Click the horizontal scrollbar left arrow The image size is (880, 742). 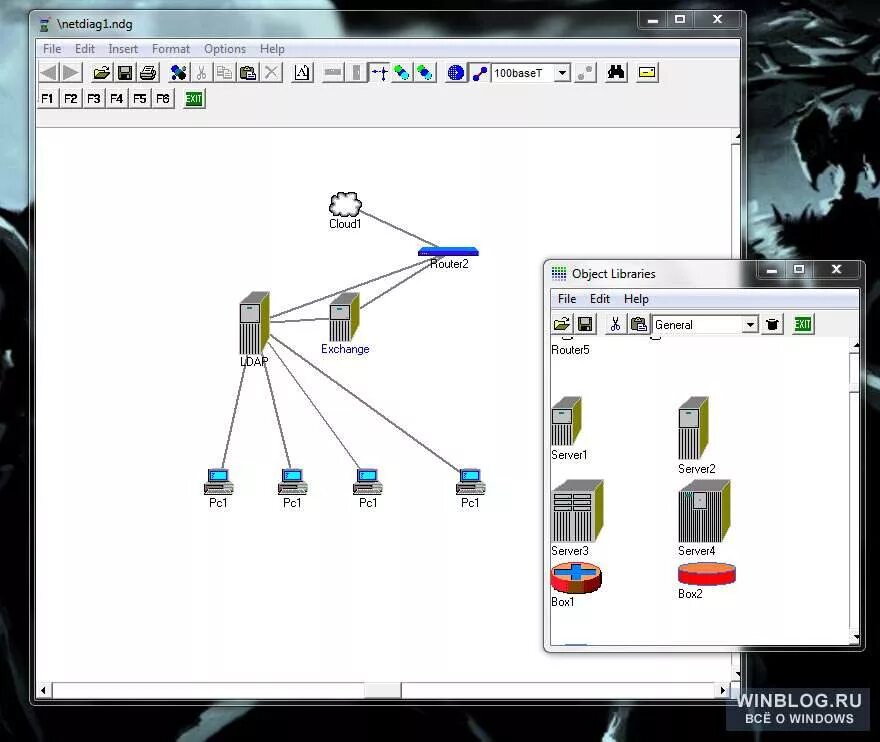(44, 690)
